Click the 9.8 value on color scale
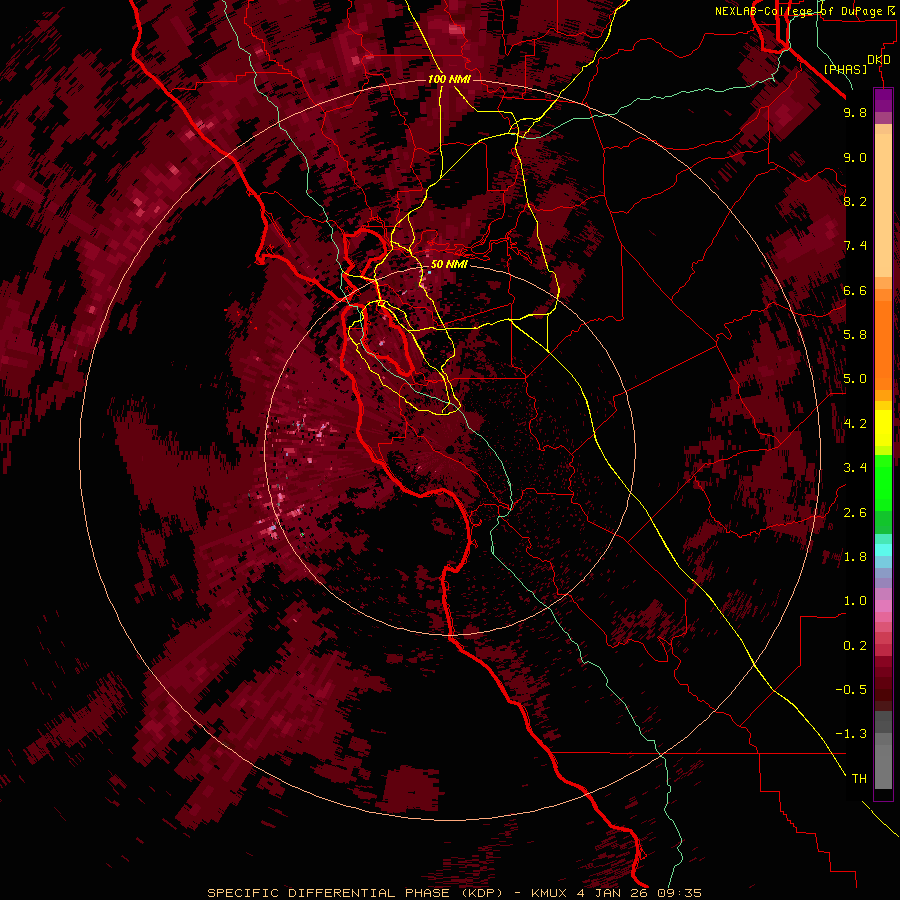This screenshot has width=900, height=900. pyautogui.click(x=855, y=112)
